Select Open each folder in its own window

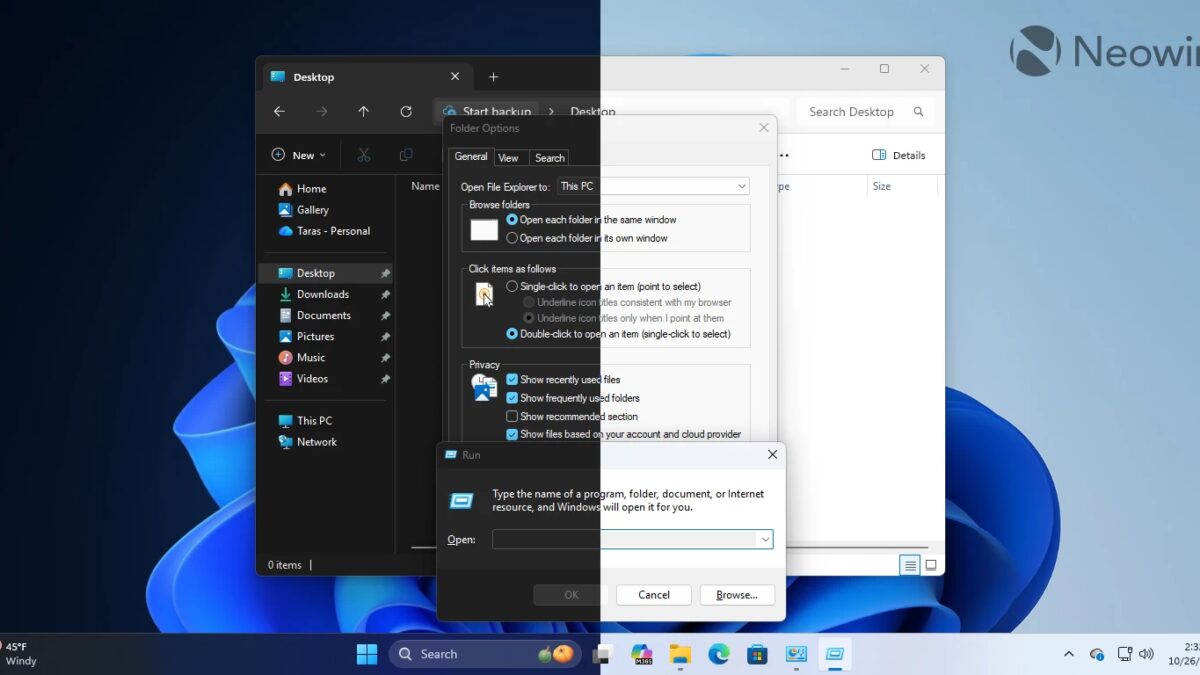587,238
